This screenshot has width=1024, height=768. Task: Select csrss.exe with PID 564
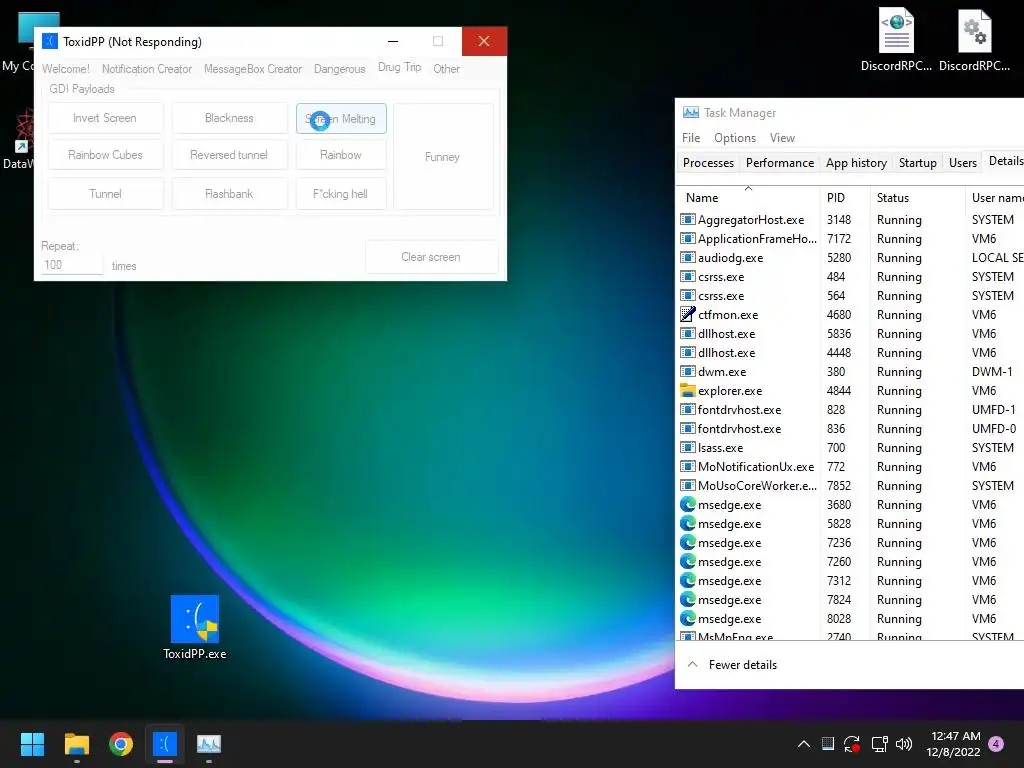pyautogui.click(x=850, y=295)
